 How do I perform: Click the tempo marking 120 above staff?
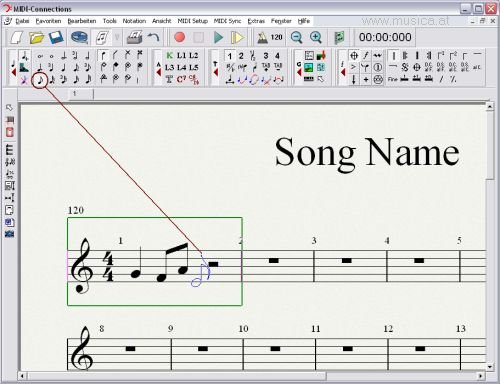coord(76,210)
